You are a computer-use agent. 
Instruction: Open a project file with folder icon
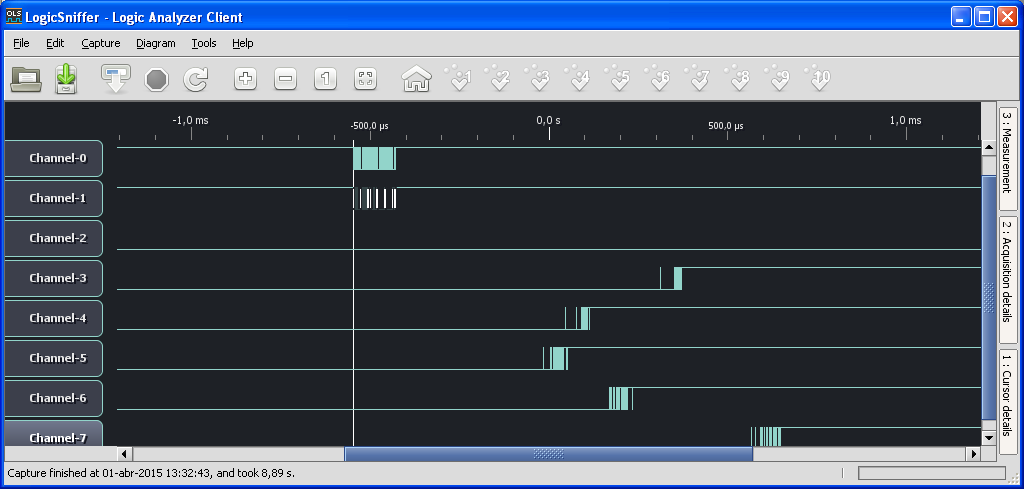tap(25, 79)
